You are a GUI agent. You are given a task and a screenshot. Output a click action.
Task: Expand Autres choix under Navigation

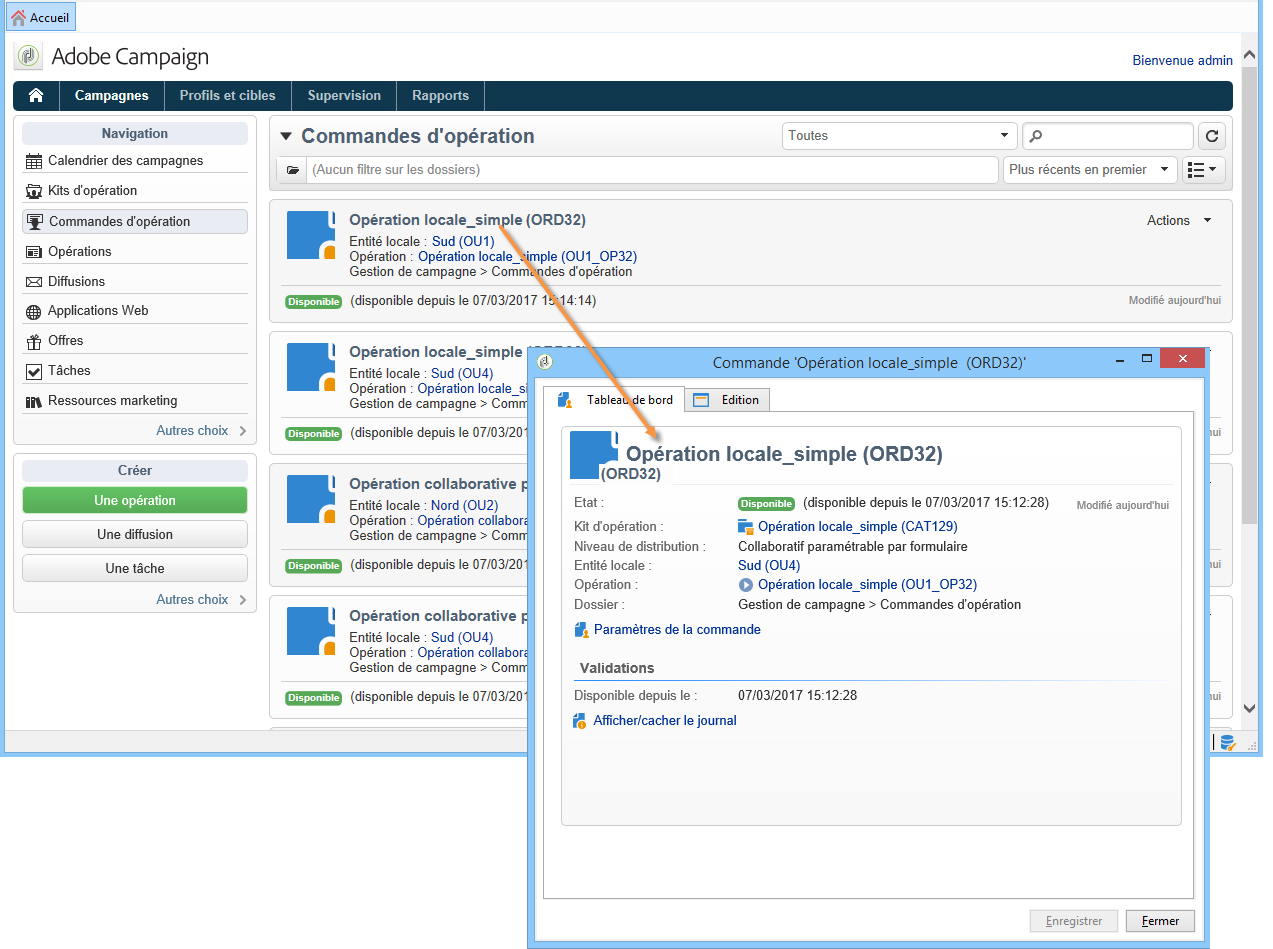point(201,431)
